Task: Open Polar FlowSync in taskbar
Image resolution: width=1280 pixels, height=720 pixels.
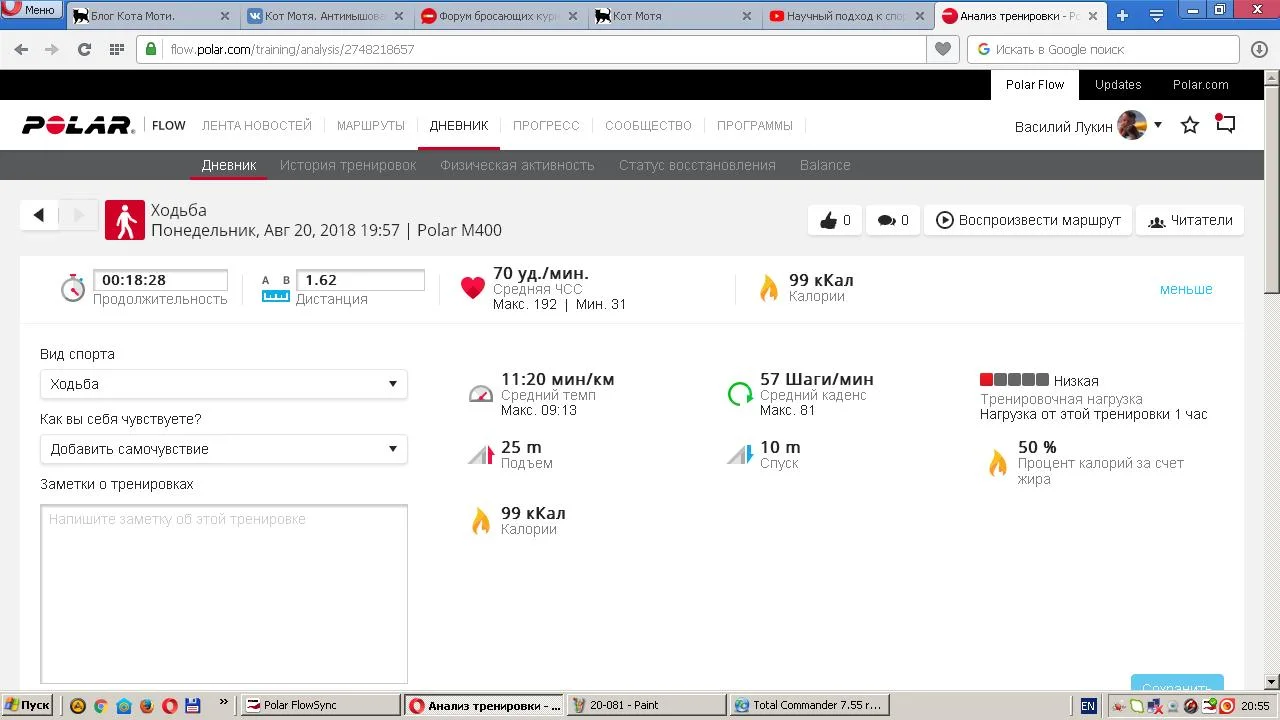Action: click(x=320, y=705)
